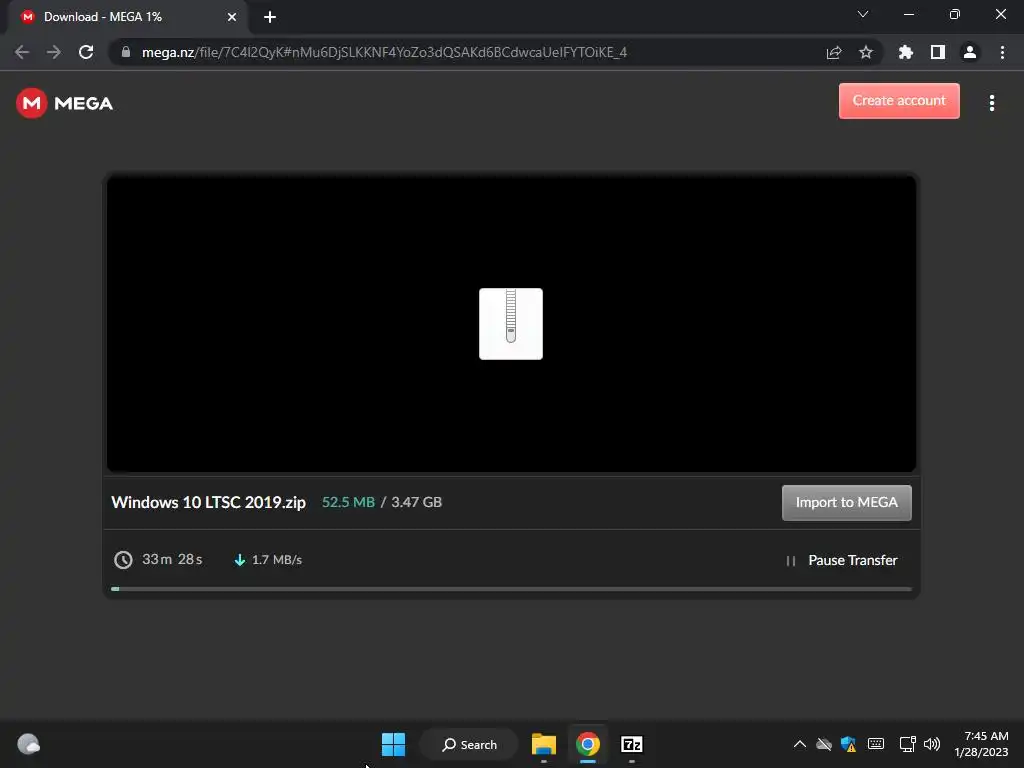Click the 33m 28s remaining time
Viewport: 1024px width, 768px height.
pyautogui.click(x=172, y=560)
